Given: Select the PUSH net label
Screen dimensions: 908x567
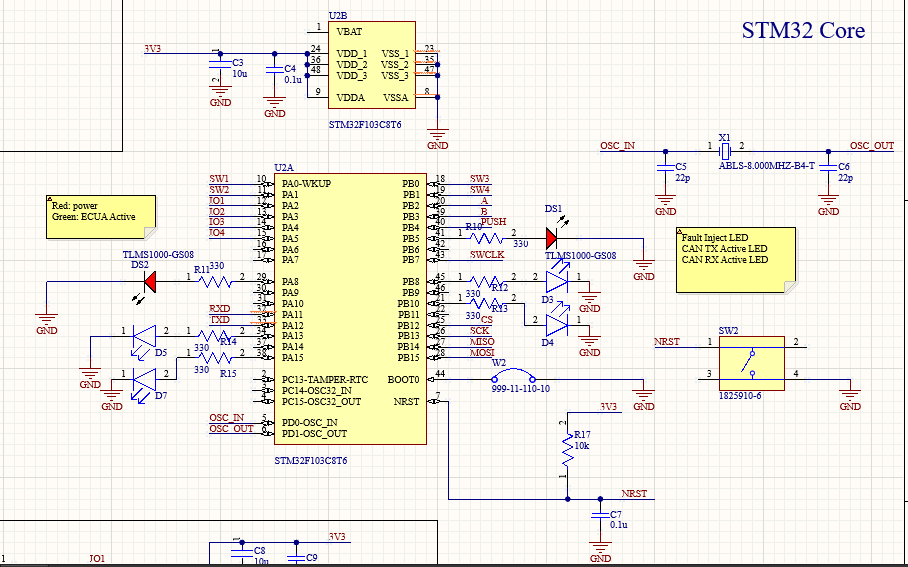Looking at the screenshot, I should pos(493,222).
